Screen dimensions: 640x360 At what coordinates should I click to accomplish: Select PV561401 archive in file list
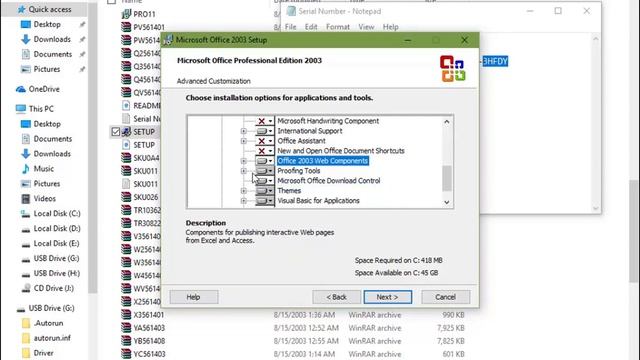(149, 27)
